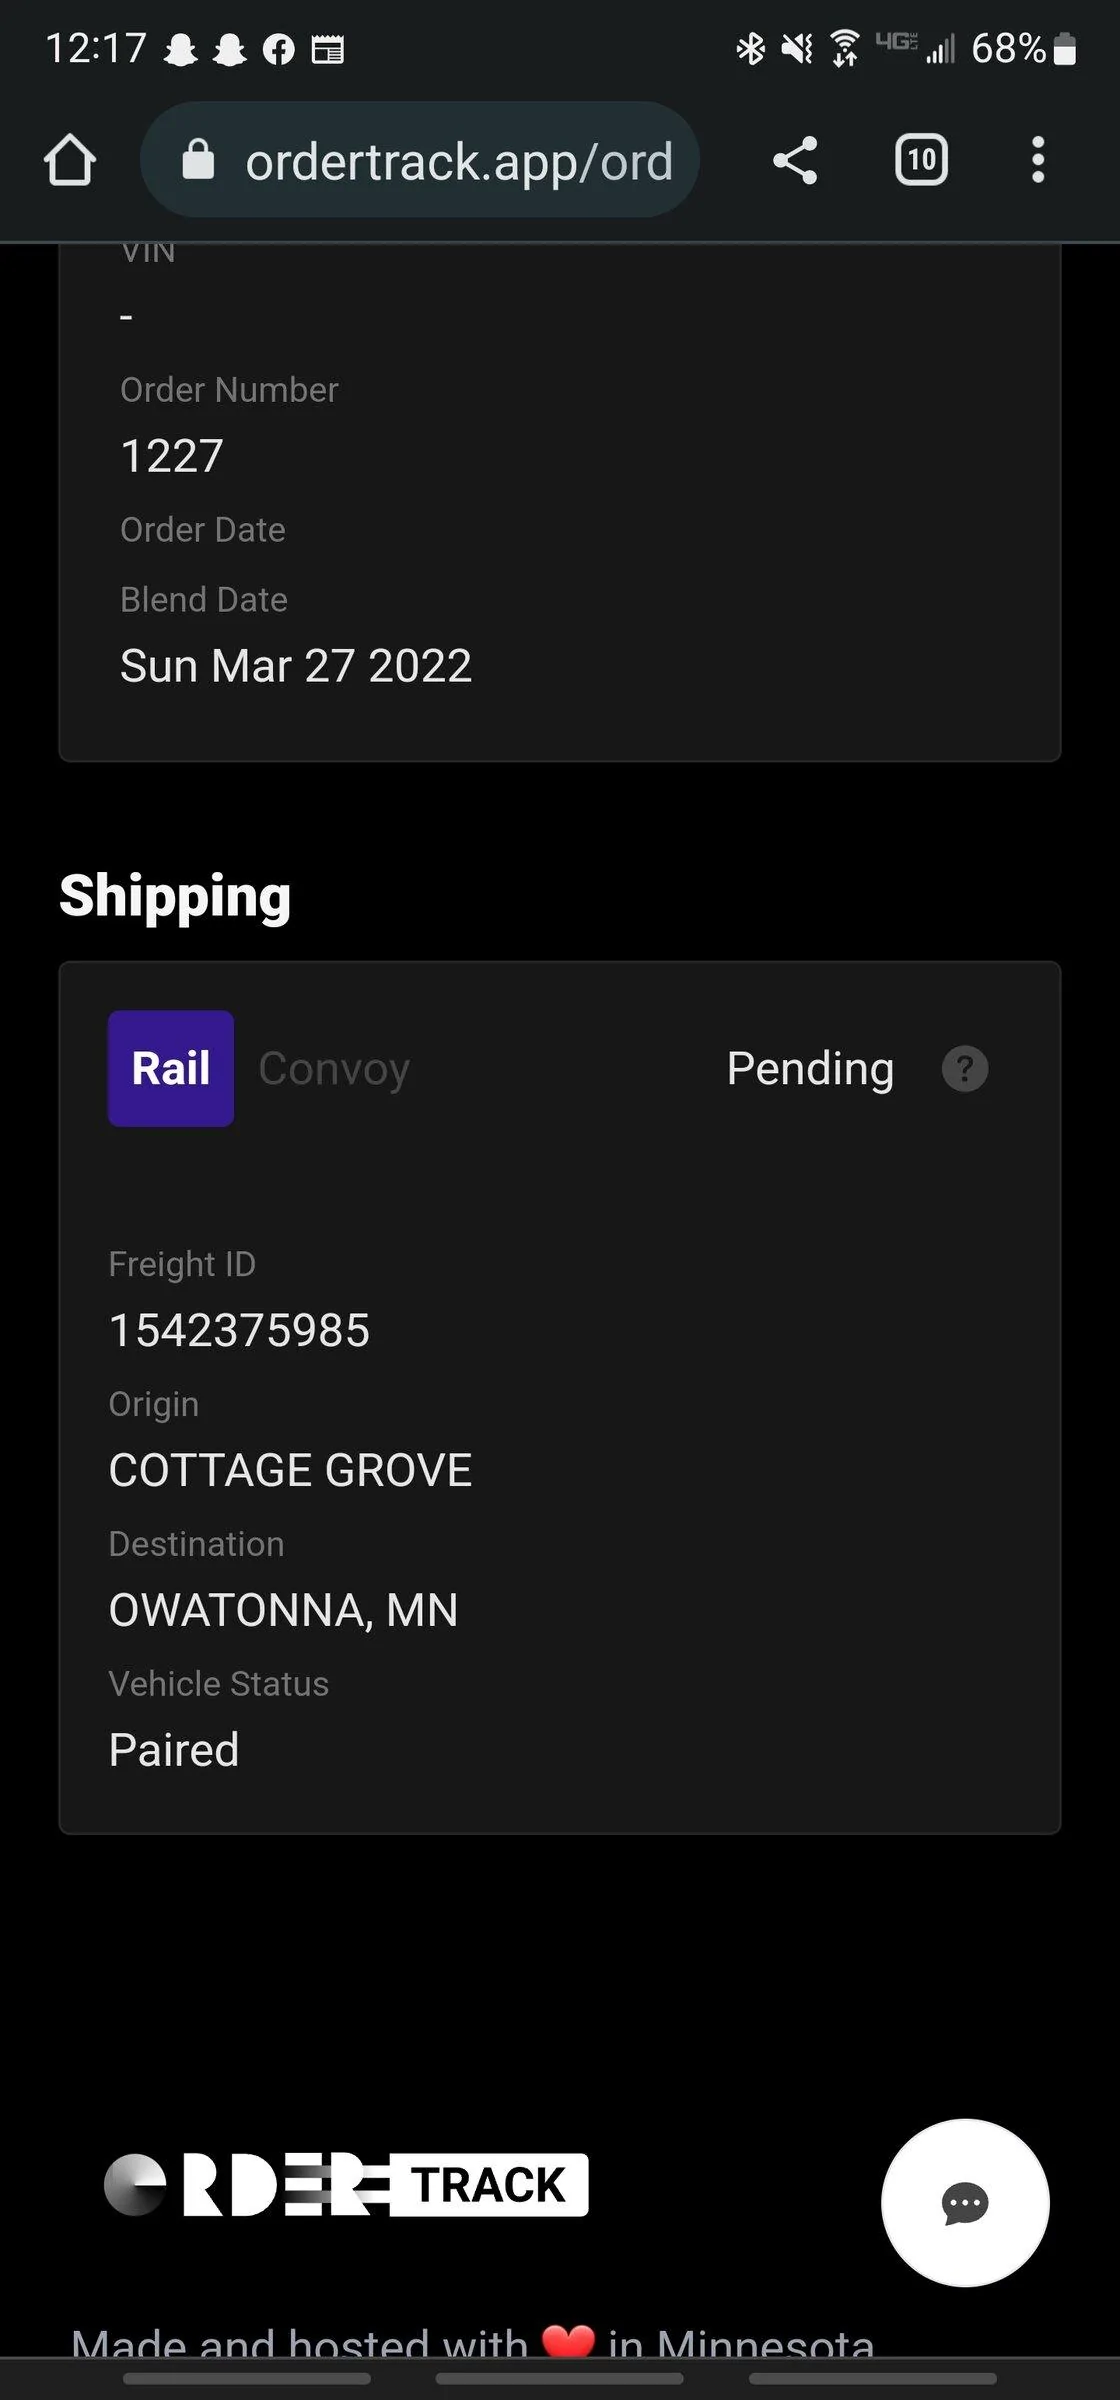The image size is (1120, 2400).
Task: Switch to the Convoy shipping tab
Action: 334,1069
